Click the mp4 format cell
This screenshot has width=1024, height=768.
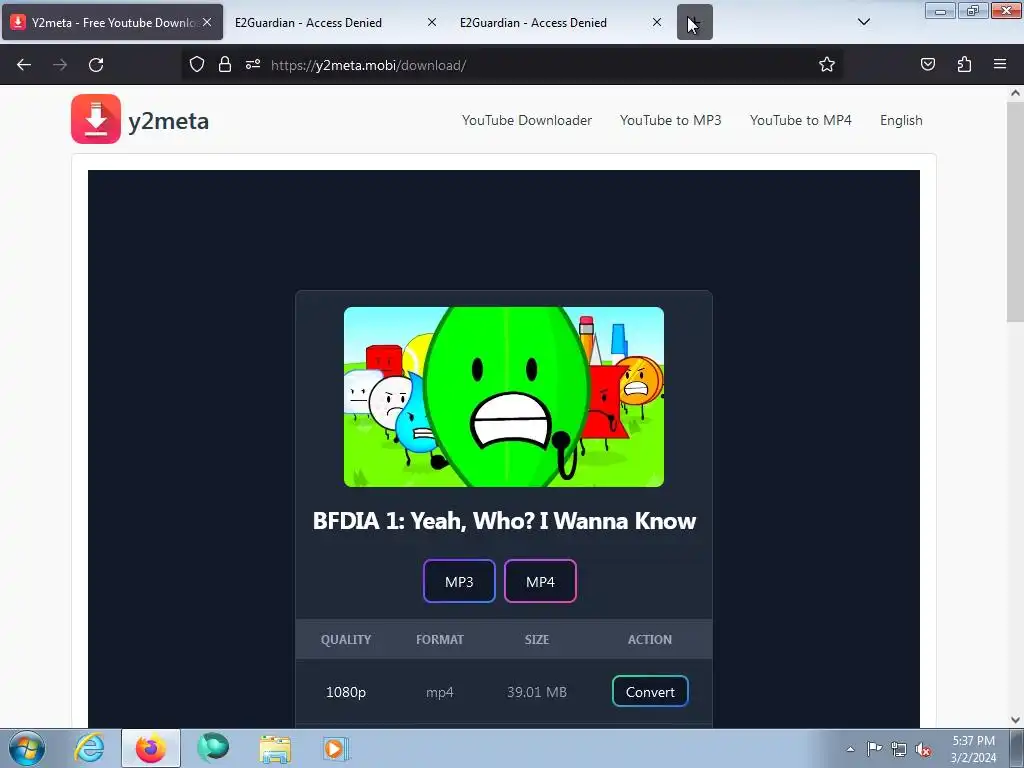coord(440,692)
